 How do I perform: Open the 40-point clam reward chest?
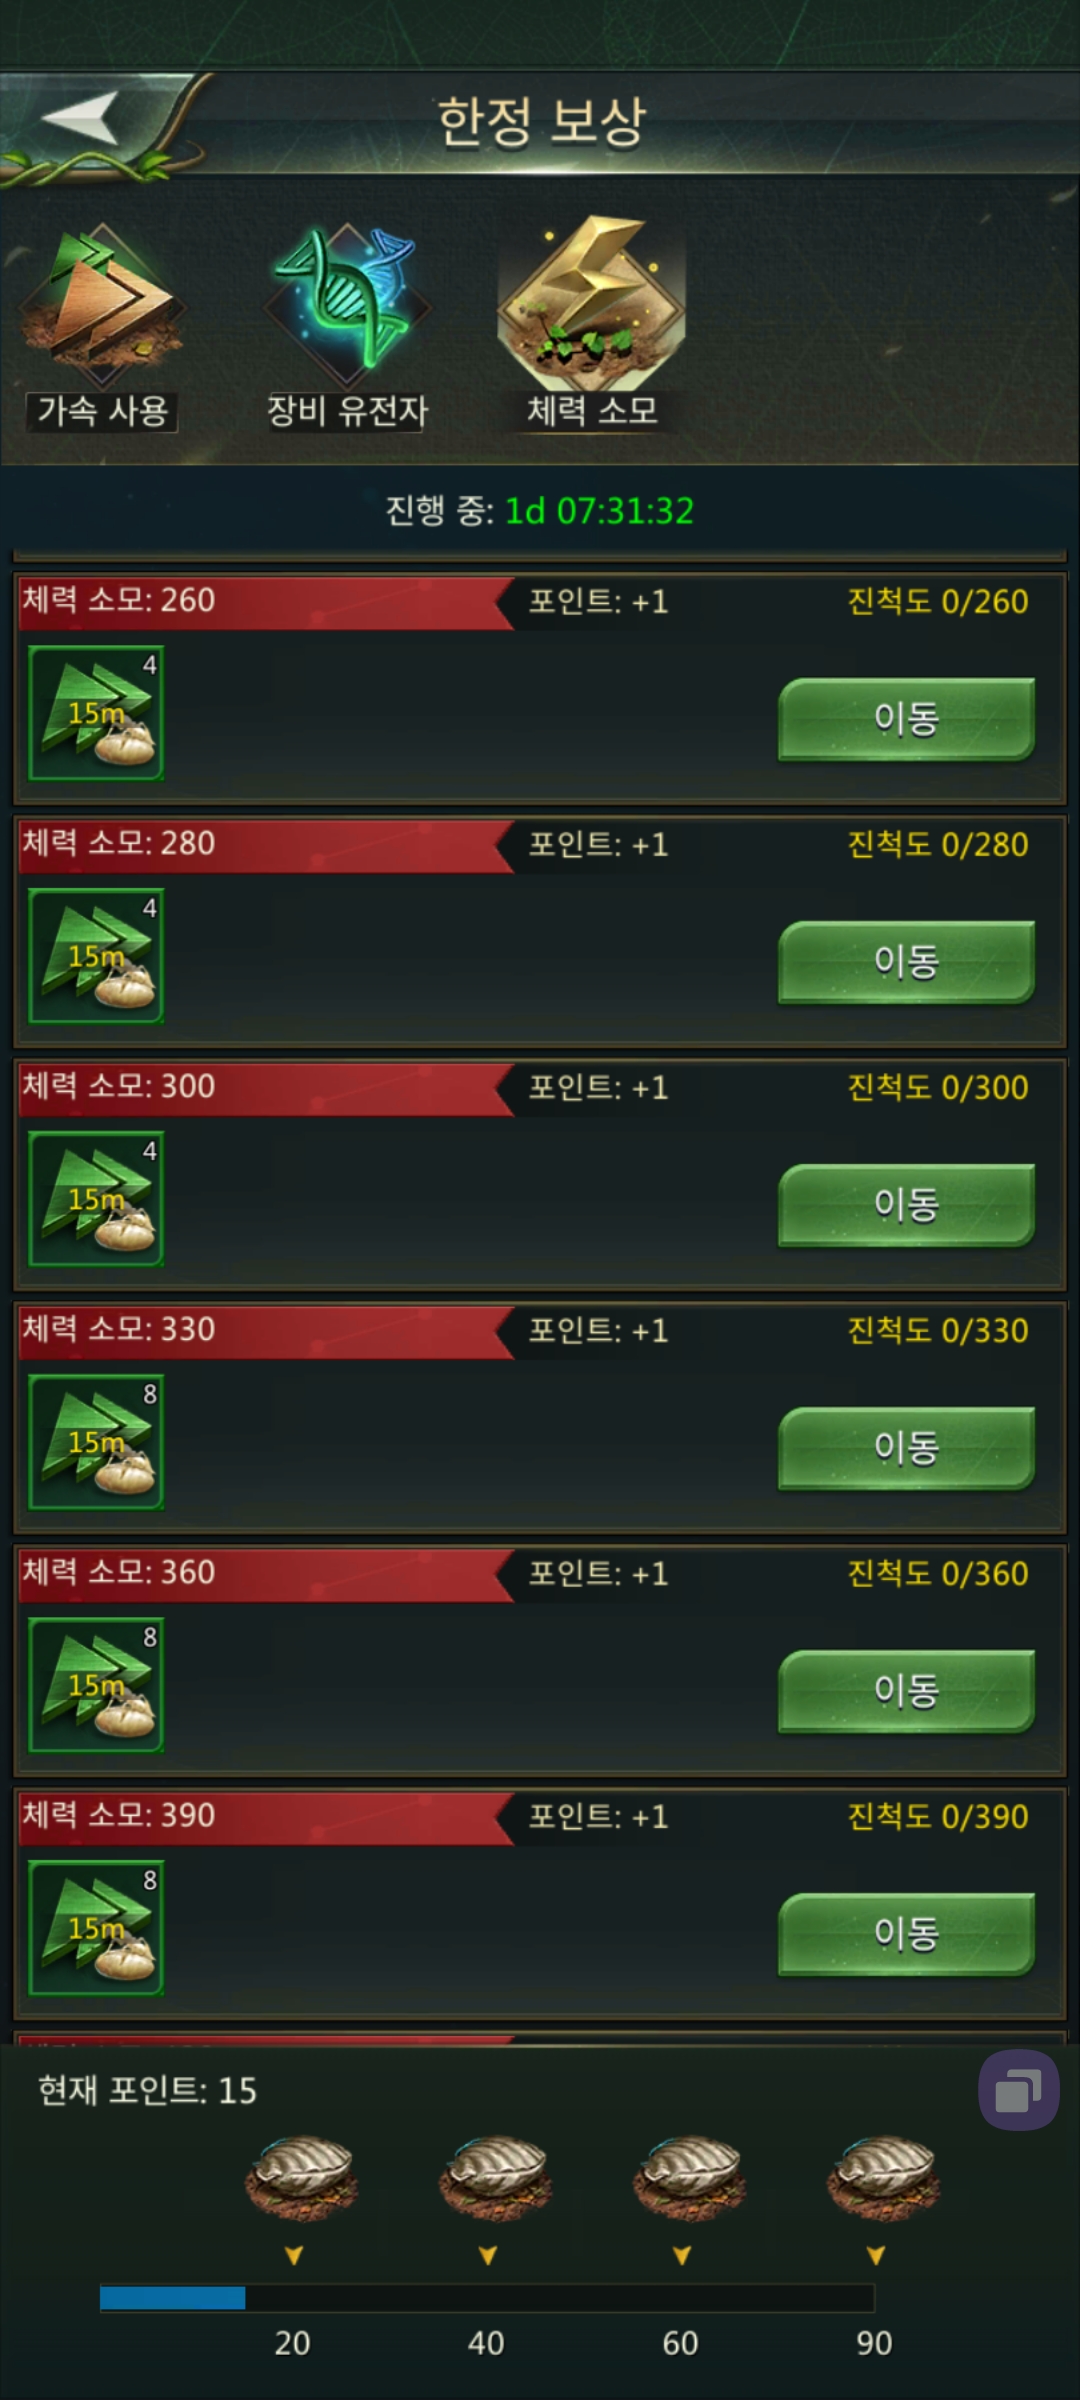[x=494, y=2178]
